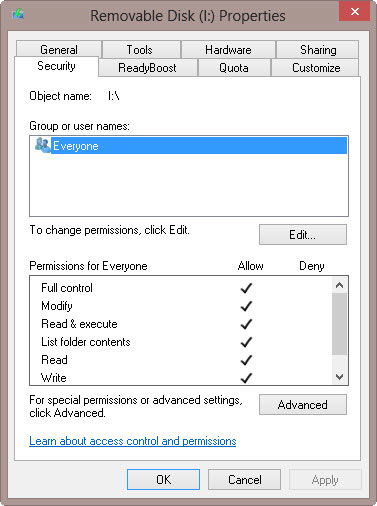The image size is (377, 506).
Task: Click the Modify allow checkmark
Action: 246,306
